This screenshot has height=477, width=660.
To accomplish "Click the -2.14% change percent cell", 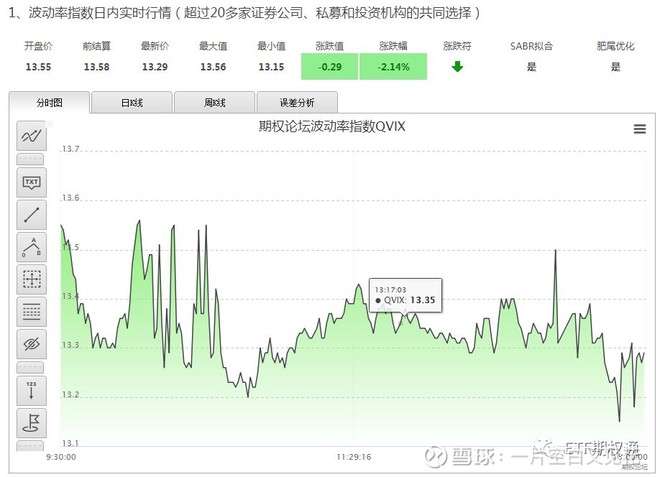I will (x=393, y=67).
